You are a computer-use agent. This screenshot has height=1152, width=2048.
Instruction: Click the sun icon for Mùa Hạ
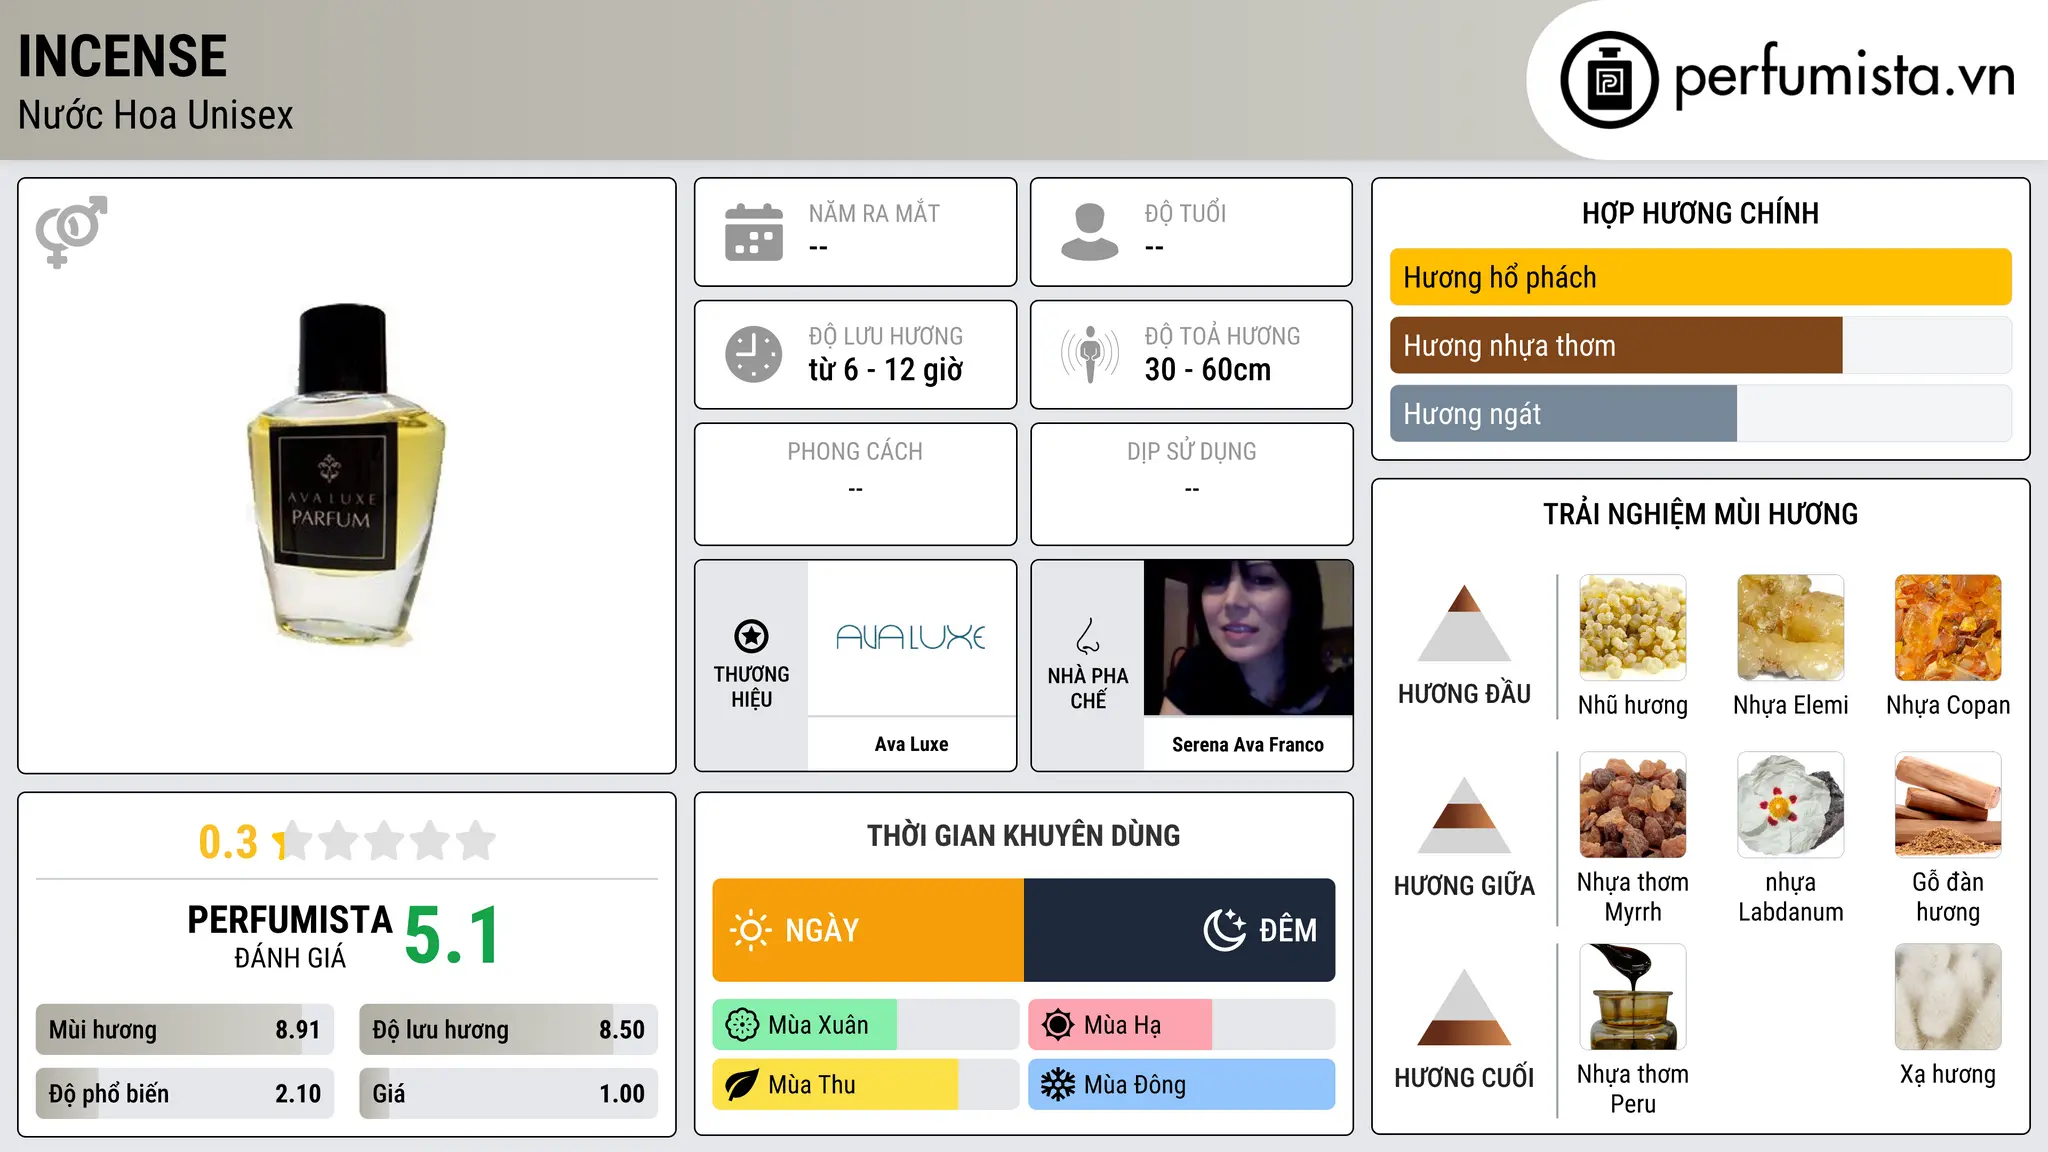pyautogui.click(x=1058, y=1025)
